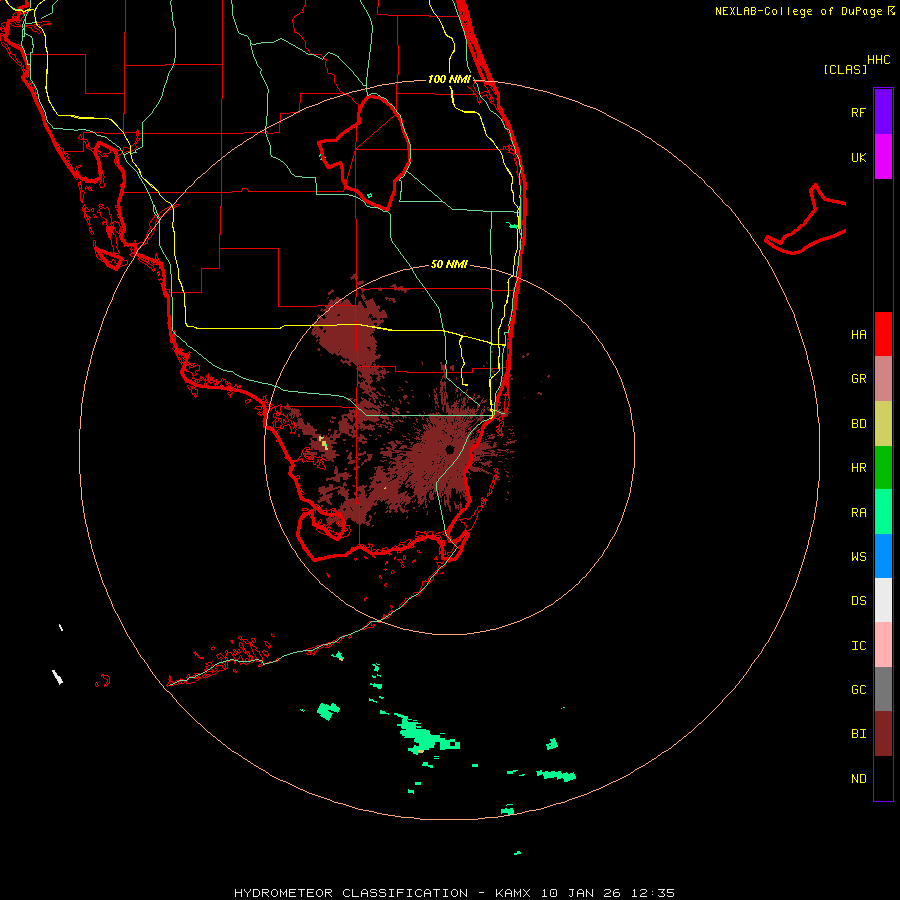The height and width of the screenshot is (900, 900).
Task: Click the HA red legend swatch
Action: click(x=883, y=334)
